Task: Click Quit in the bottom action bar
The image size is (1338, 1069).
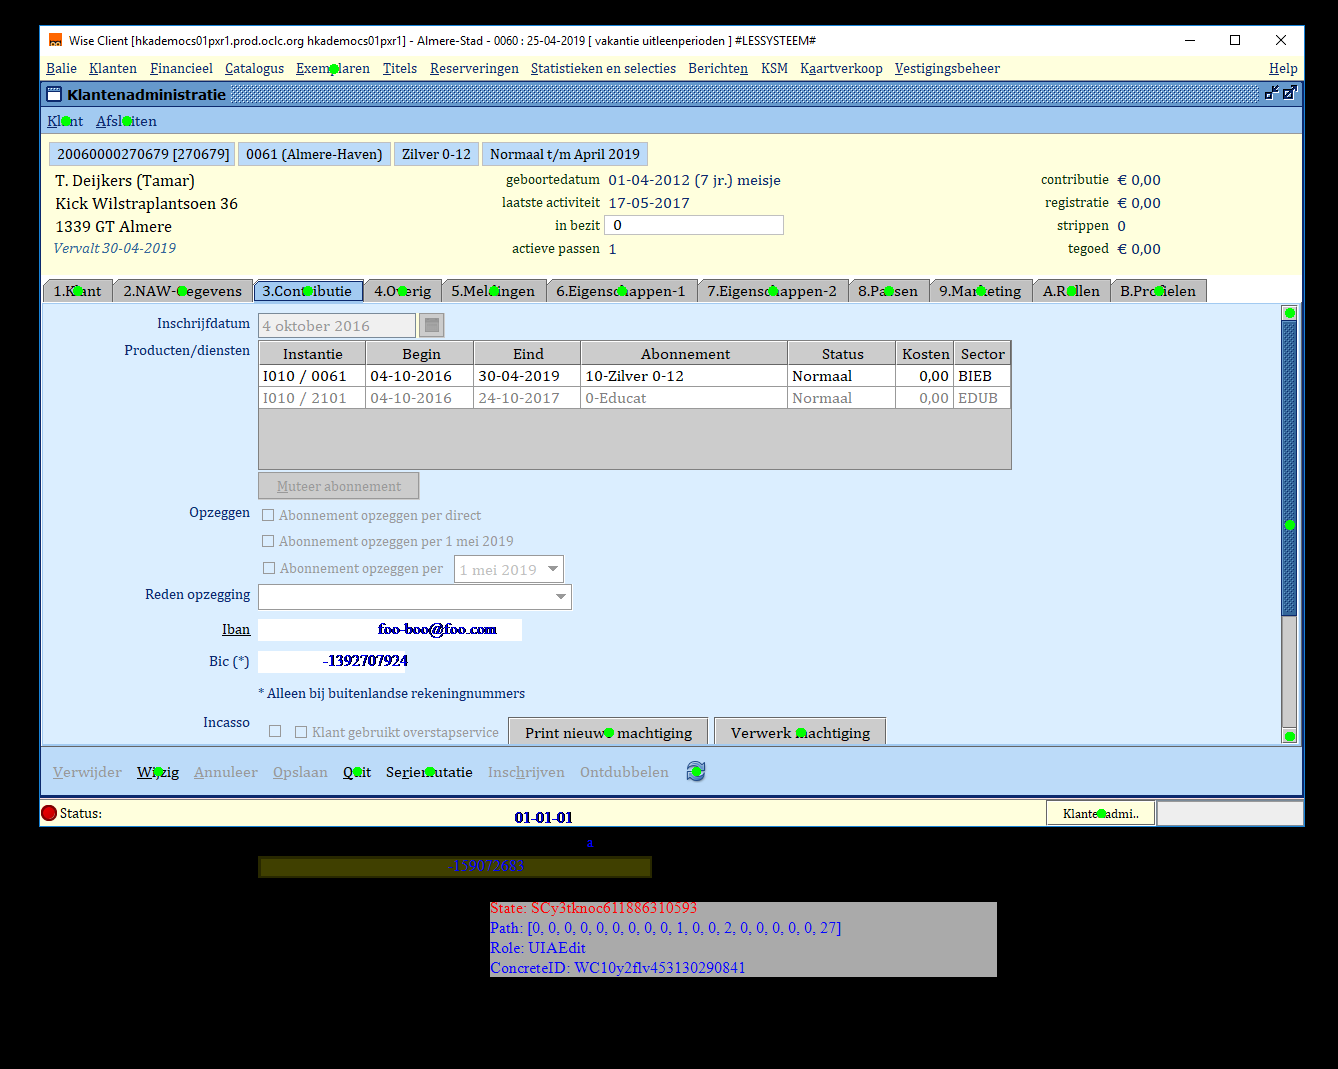Action: tap(357, 772)
